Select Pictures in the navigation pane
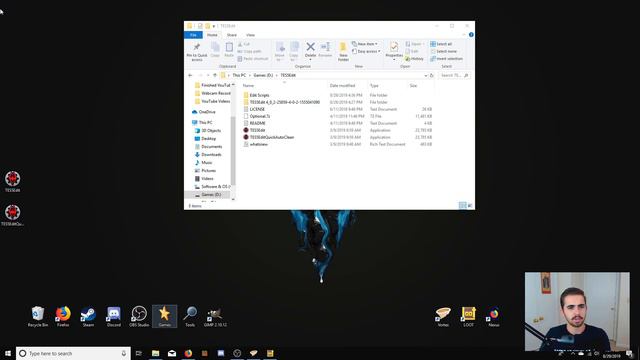Image resolution: width=640 pixels, height=360 pixels. (x=208, y=171)
